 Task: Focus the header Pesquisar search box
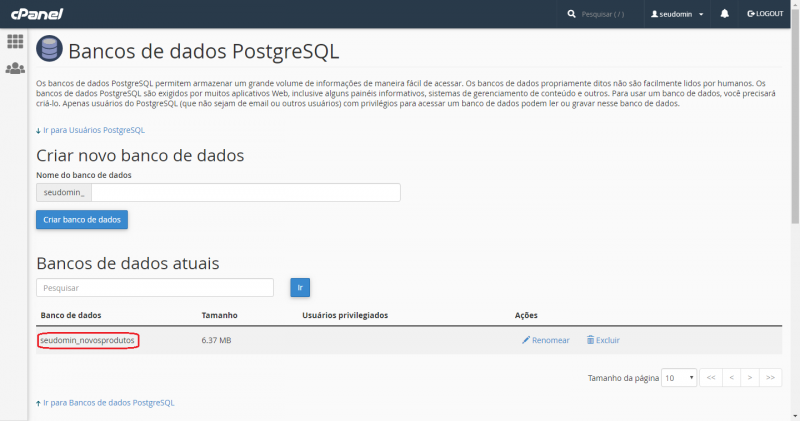pos(603,14)
